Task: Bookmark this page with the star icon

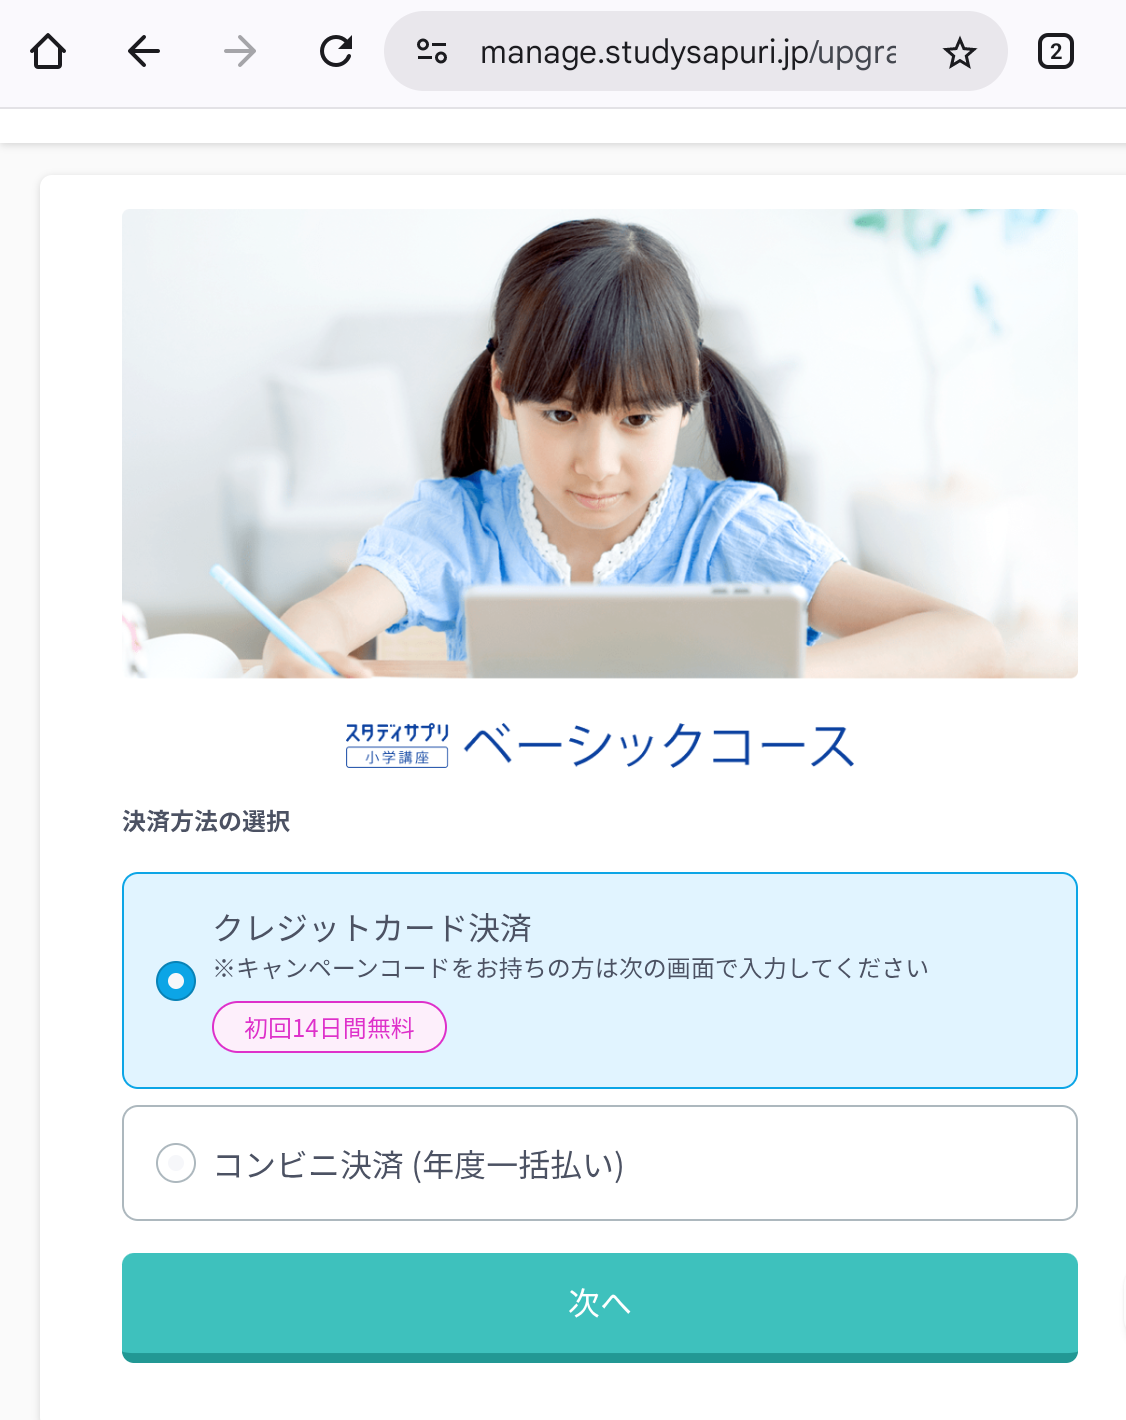Action: tap(959, 52)
